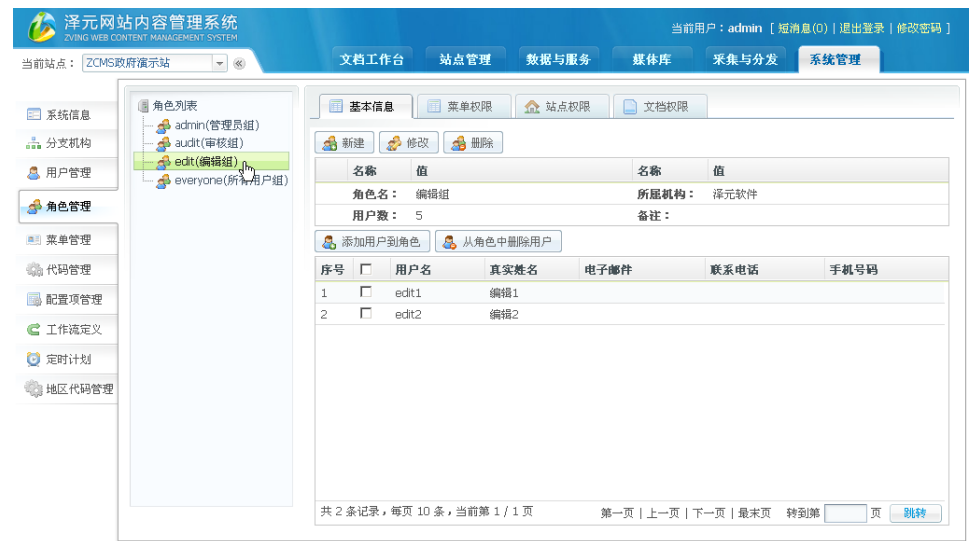Screen dimensions: 971x541
Task: Click the admin role icon in tree
Action: (163, 126)
